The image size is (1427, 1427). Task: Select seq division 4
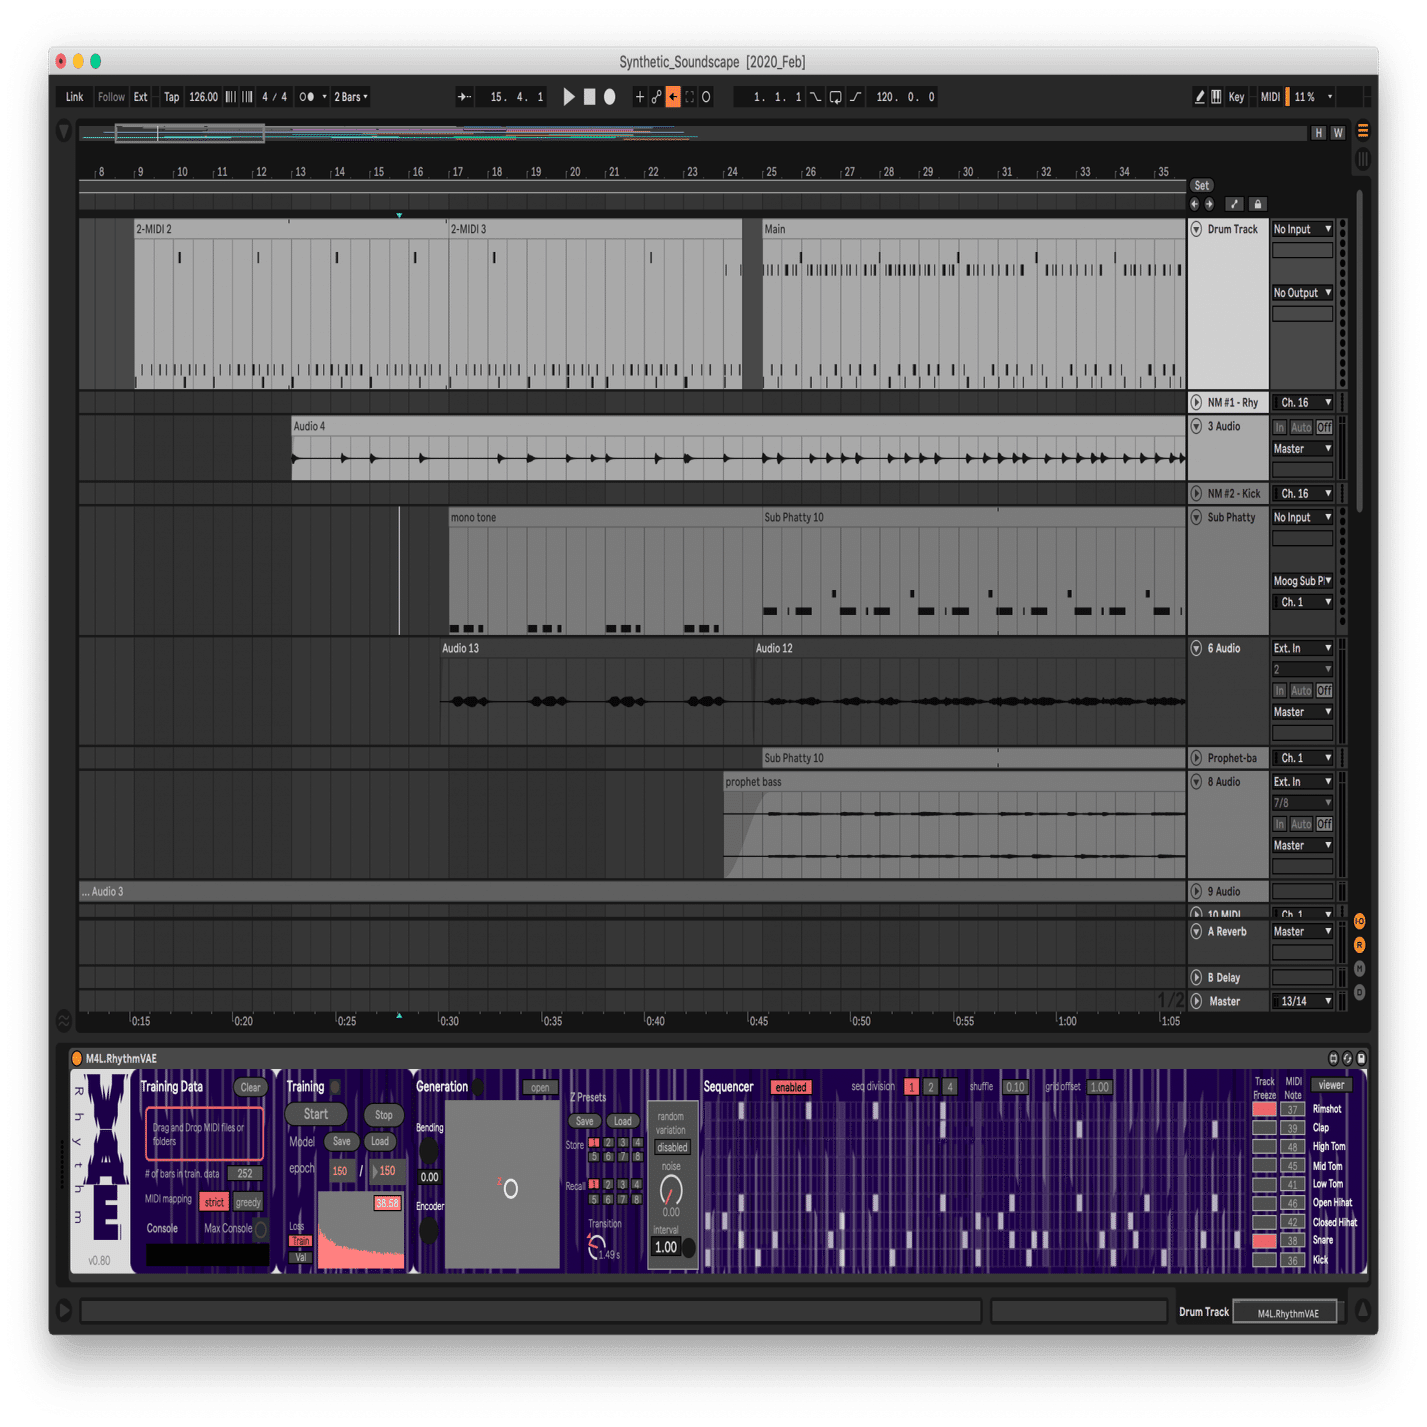coord(950,1087)
